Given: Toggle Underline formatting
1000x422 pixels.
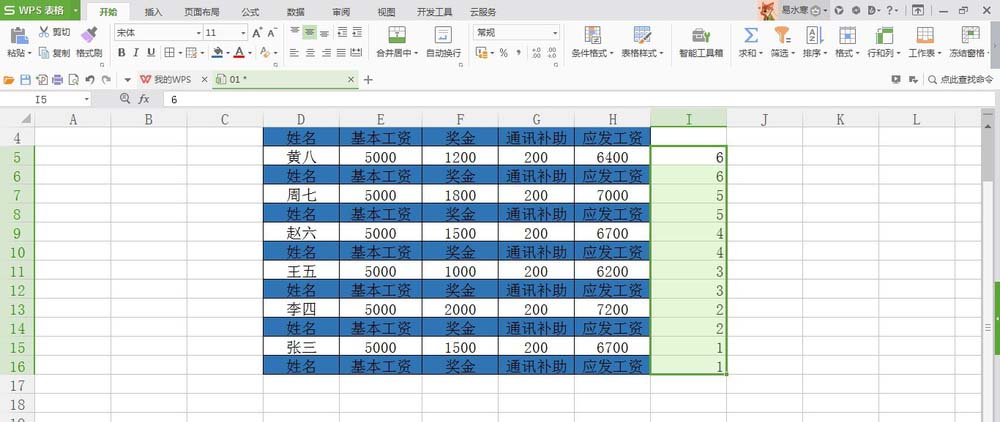Looking at the screenshot, I should [x=151, y=52].
